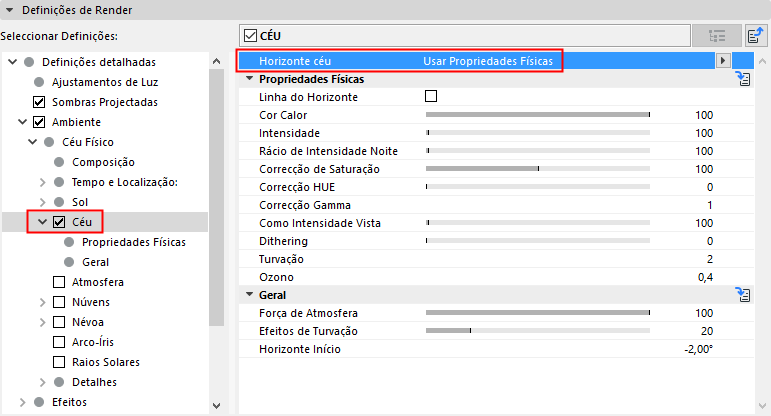Click Efeitos de Turvação value 20

click(707, 331)
